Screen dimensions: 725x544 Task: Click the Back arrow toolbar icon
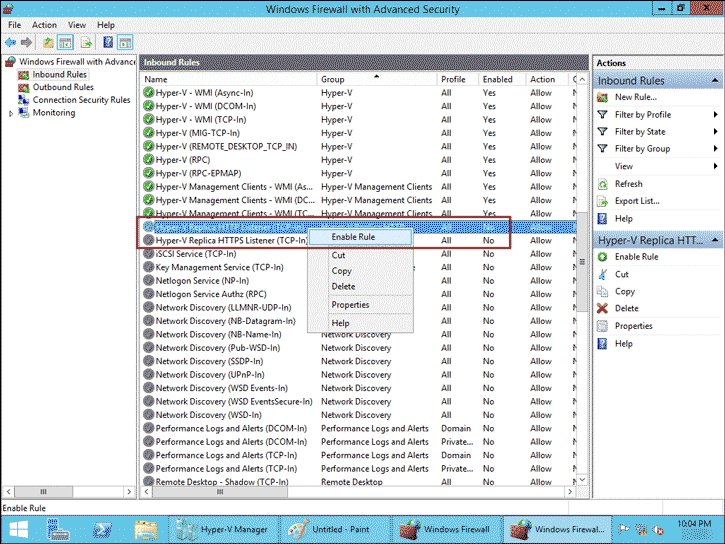coord(10,43)
